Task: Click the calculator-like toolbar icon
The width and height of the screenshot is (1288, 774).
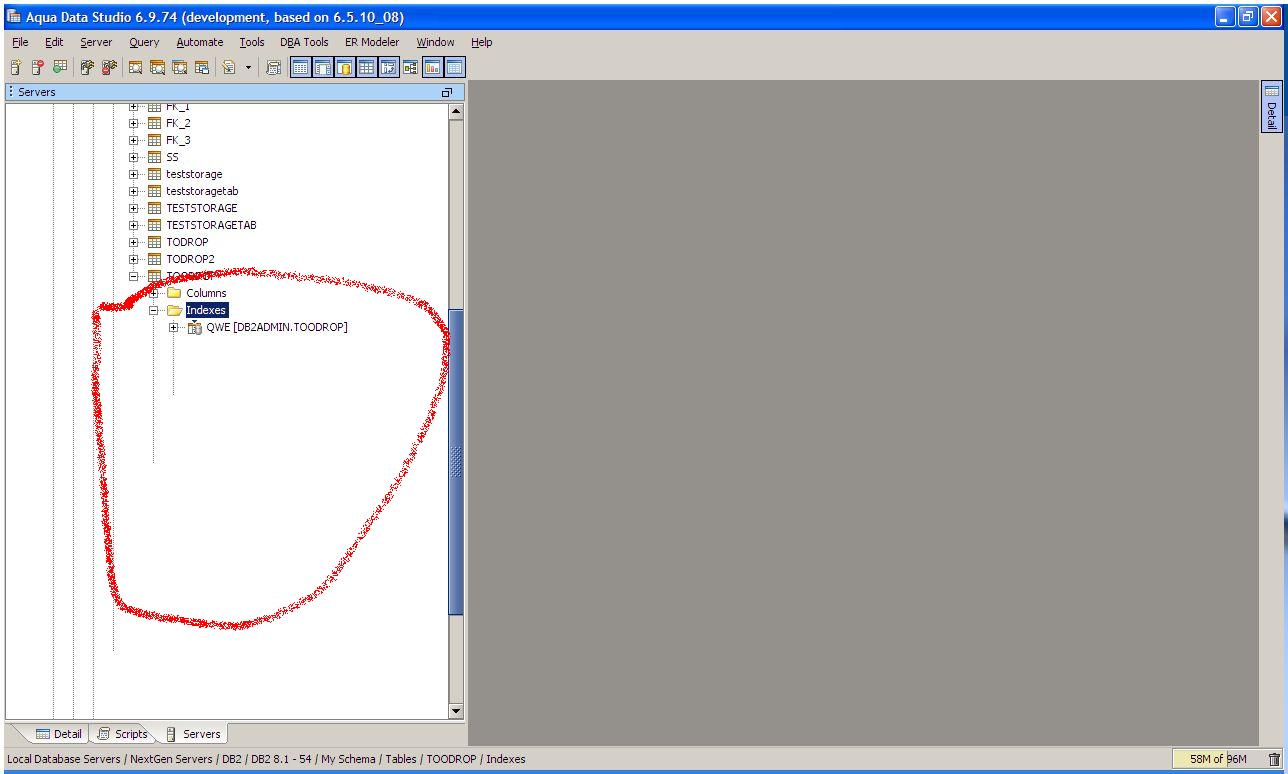Action: 273,68
